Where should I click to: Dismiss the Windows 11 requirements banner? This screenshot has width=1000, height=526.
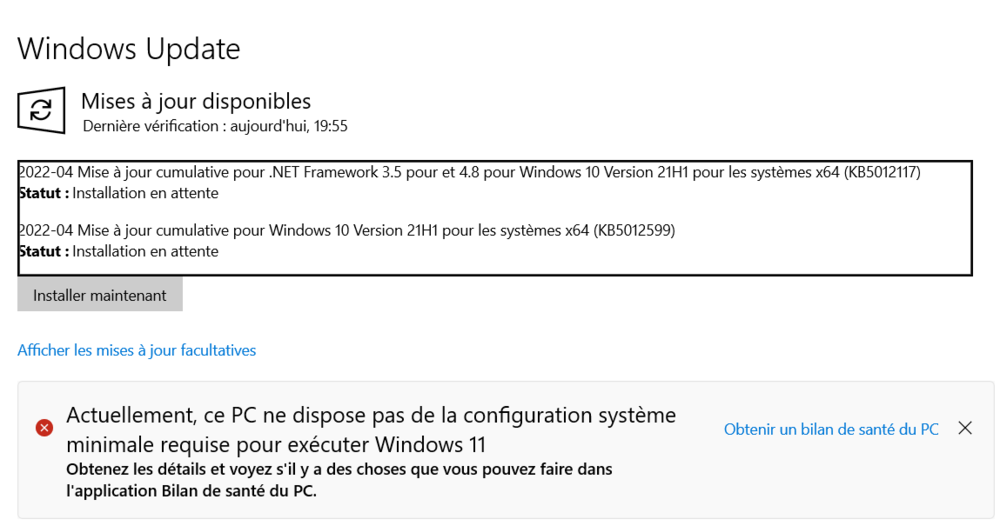965,428
